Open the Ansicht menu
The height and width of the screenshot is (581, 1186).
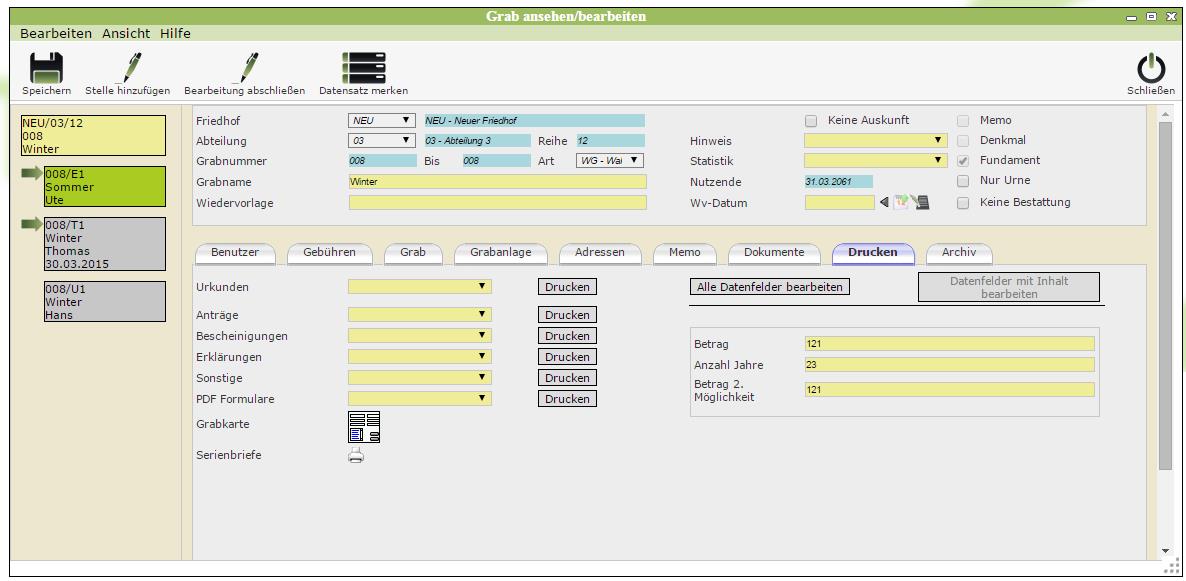tap(126, 33)
